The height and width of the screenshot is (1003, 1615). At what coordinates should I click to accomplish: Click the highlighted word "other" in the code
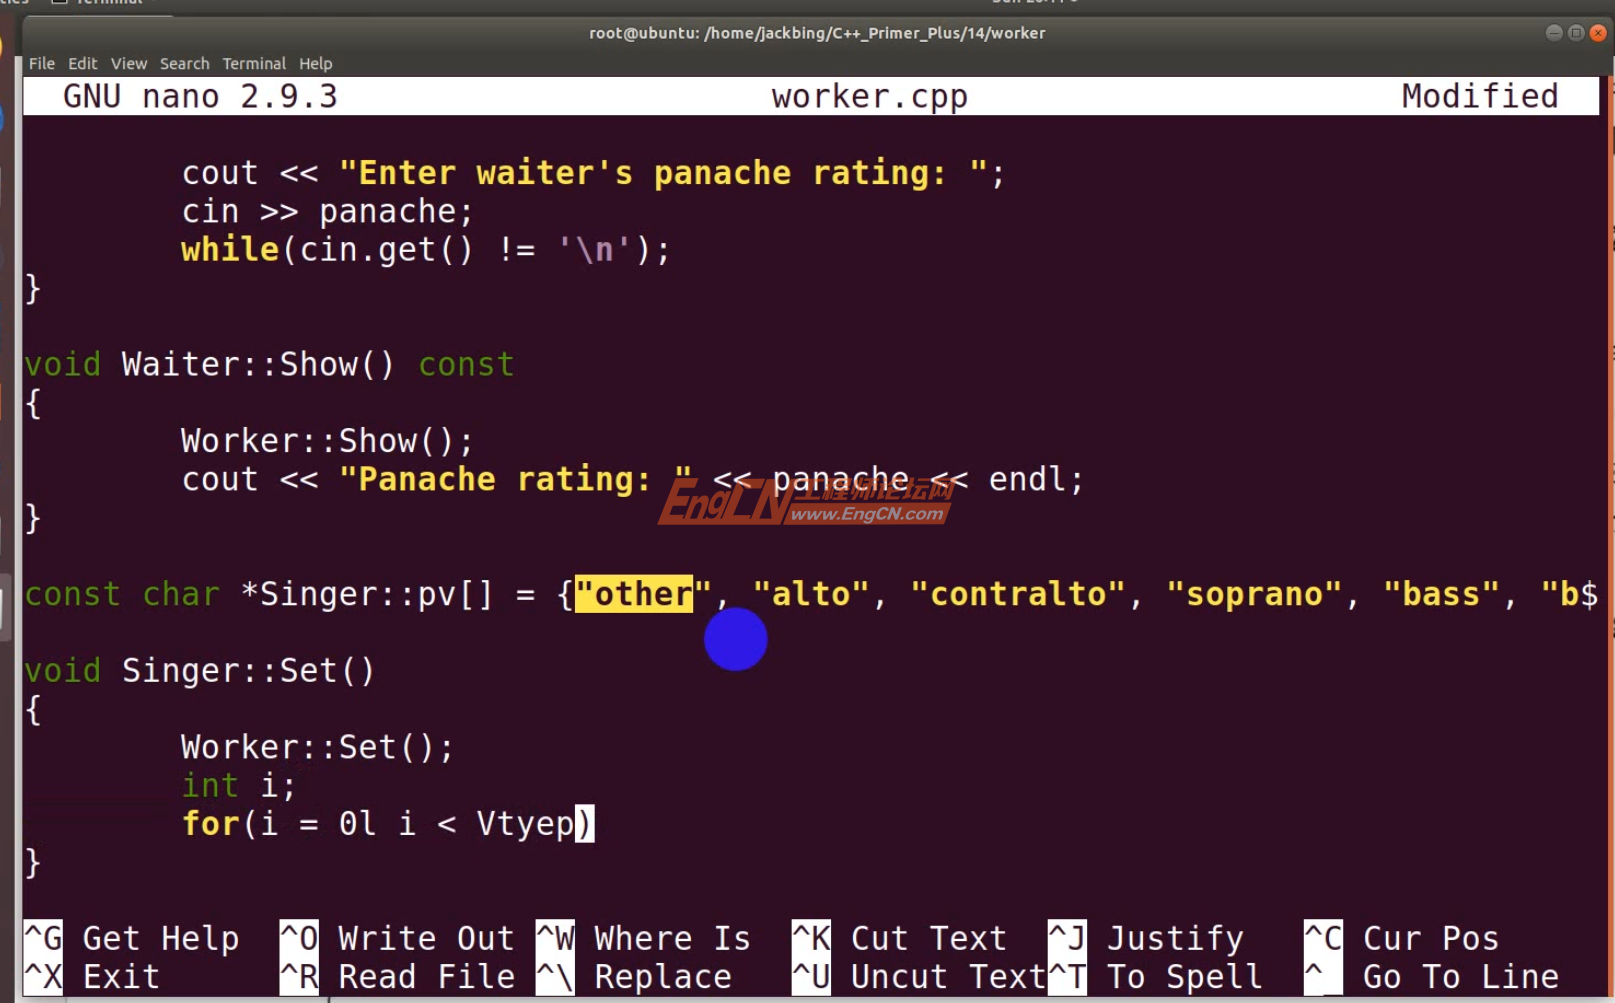click(634, 593)
